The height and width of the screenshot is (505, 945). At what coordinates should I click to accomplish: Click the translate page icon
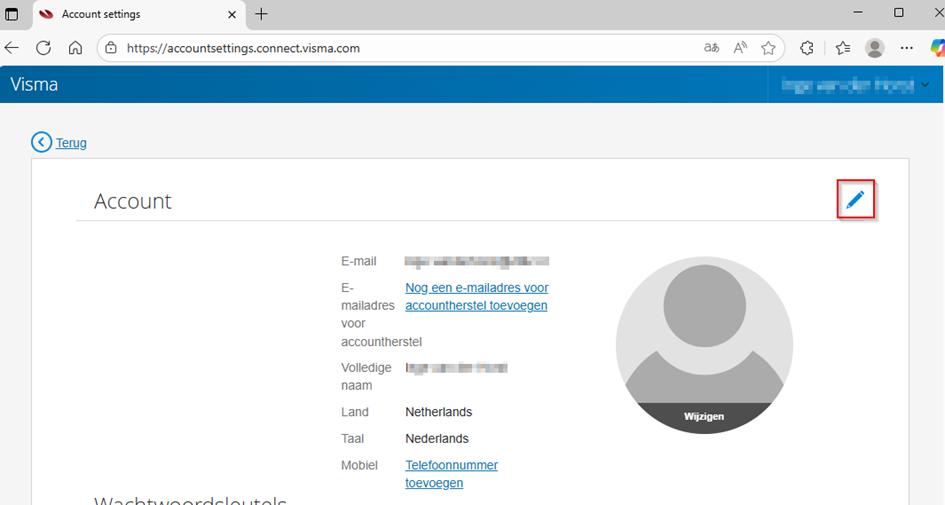coord(711,48)
